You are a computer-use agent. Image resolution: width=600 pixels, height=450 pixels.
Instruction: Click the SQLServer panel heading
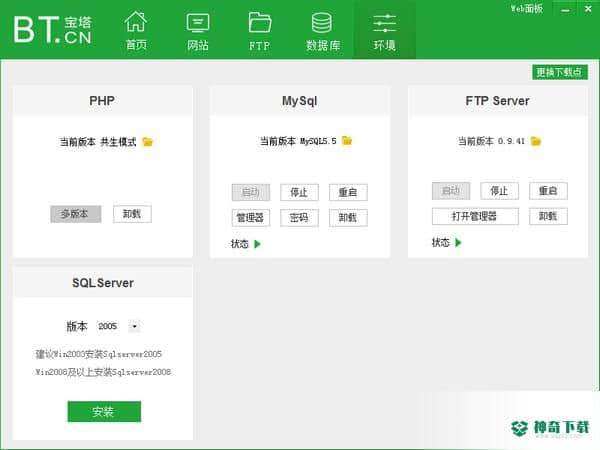(x=103, y=283)
